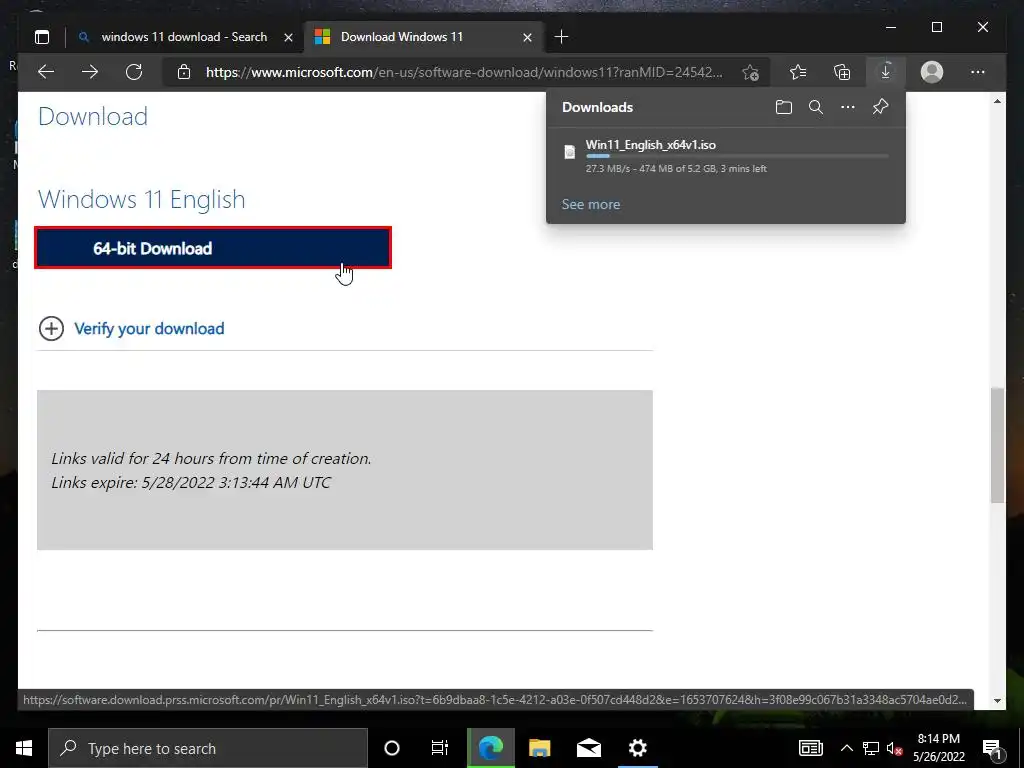This screenshot has height=768, width=1024.
Task: Click the Links expire date text
Action: click(x=191, y=483)
